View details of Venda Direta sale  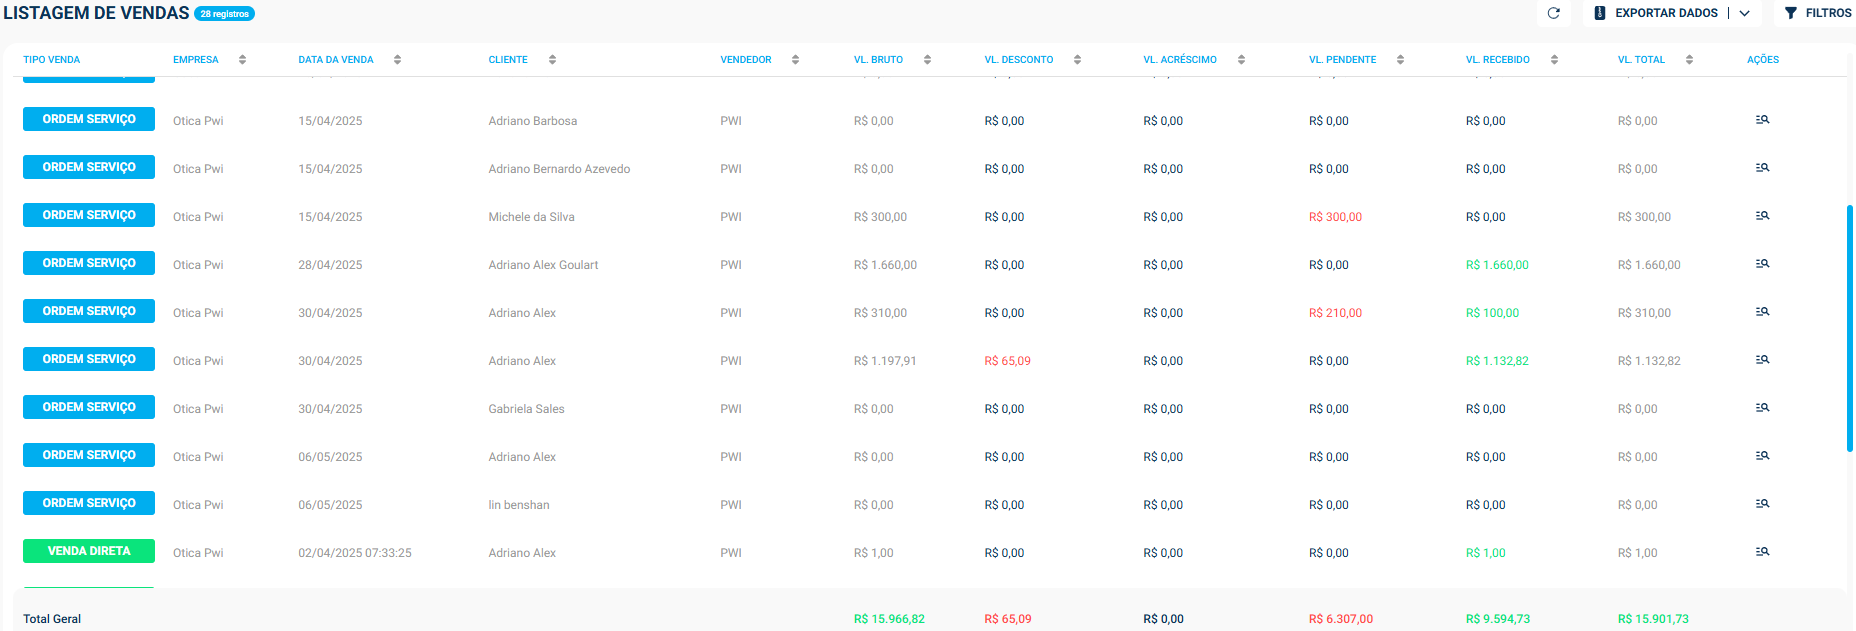(1762, 552)
